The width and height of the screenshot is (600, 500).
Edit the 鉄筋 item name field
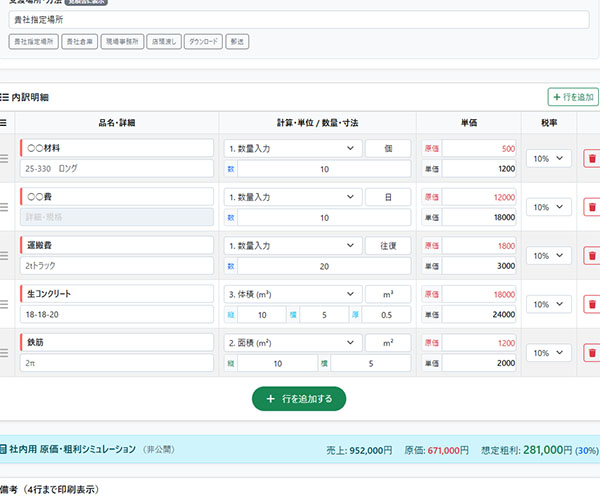pyautogui.click(x=117, y=342)
